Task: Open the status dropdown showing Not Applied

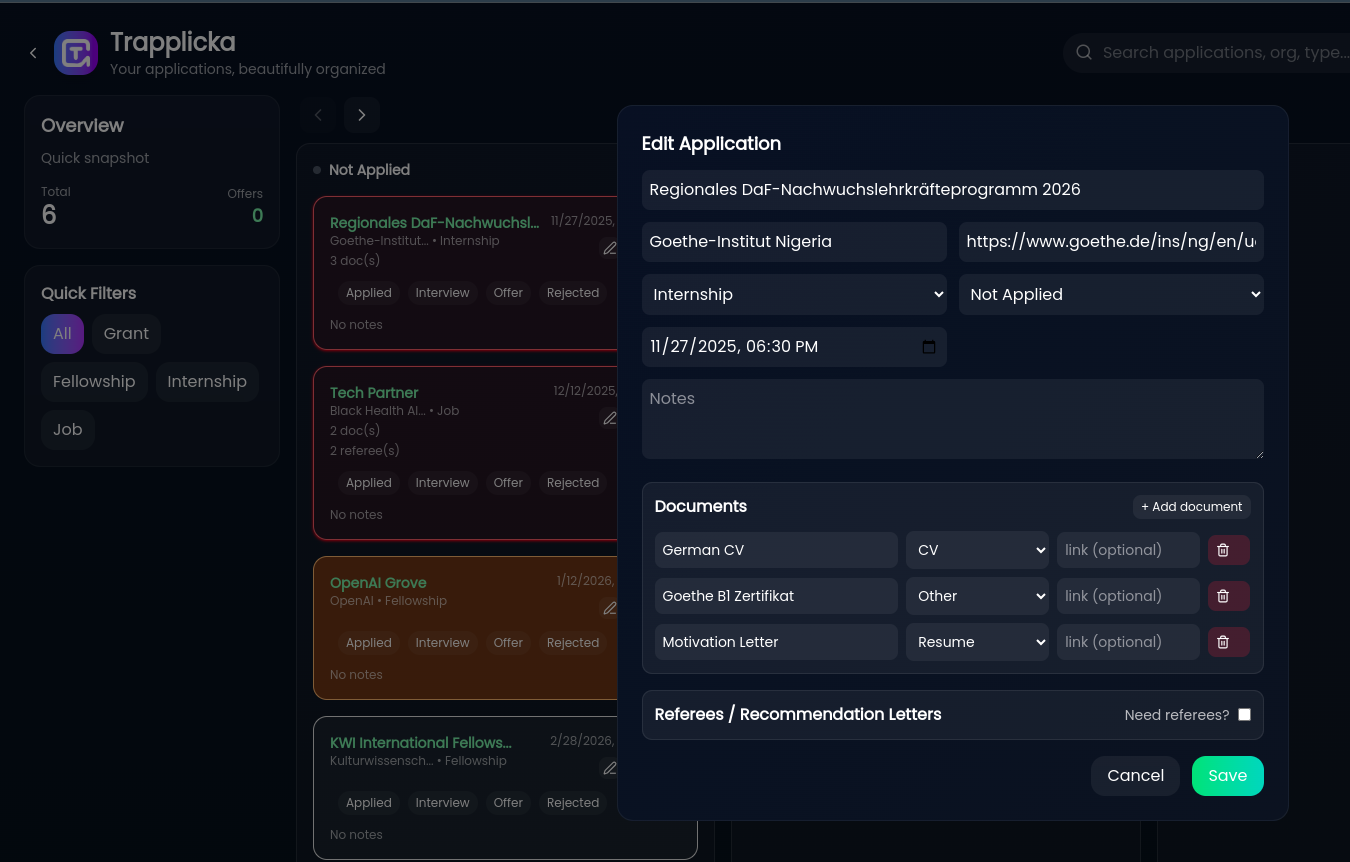Action: [1111, 294]
